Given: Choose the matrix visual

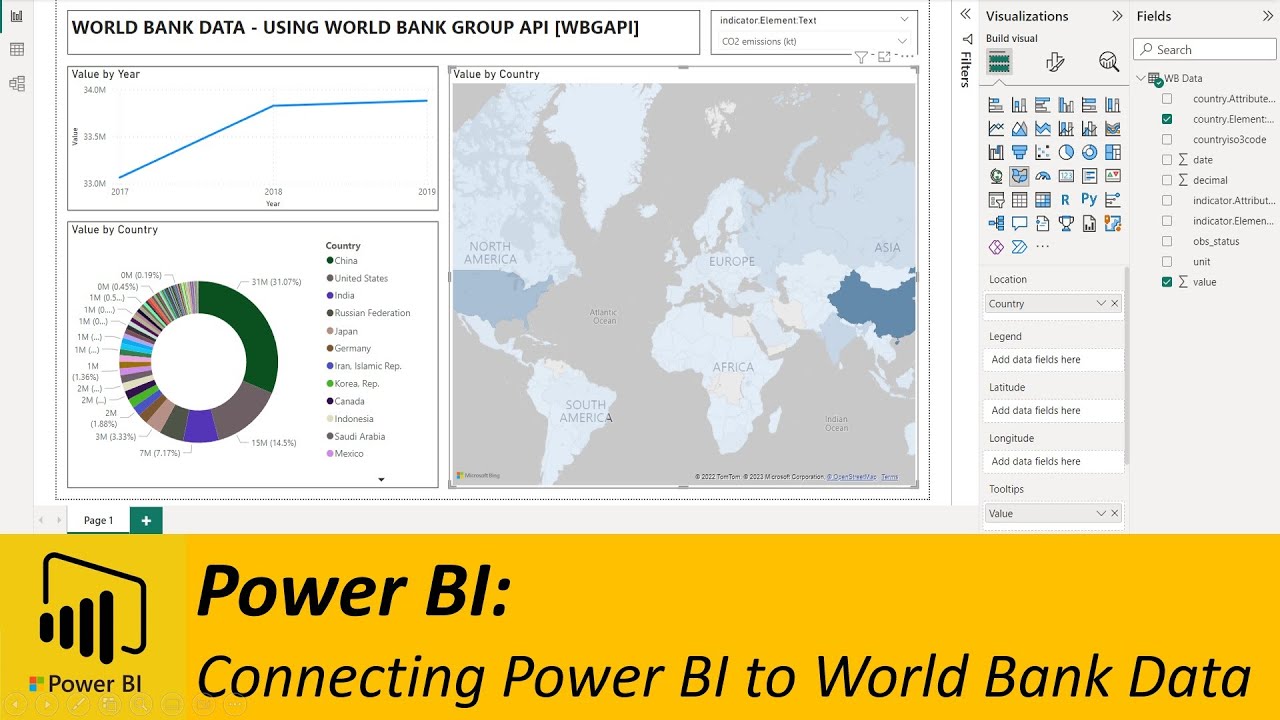Looking at the screenshot, I should [x=1043, y=200].
